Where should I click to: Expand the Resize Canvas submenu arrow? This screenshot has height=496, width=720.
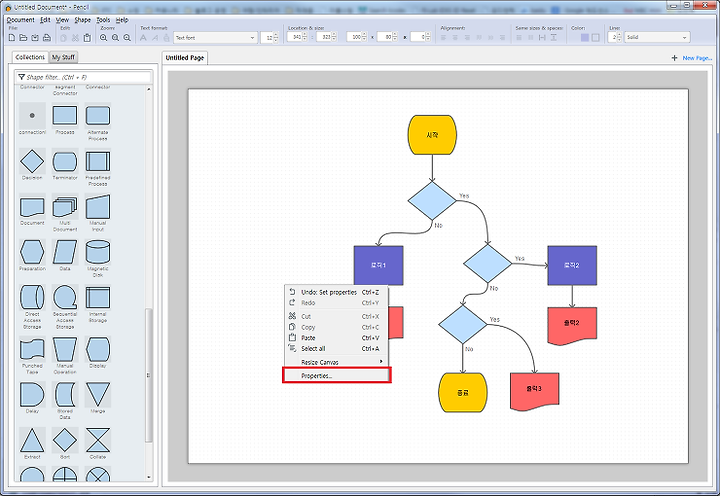[381, 361]
